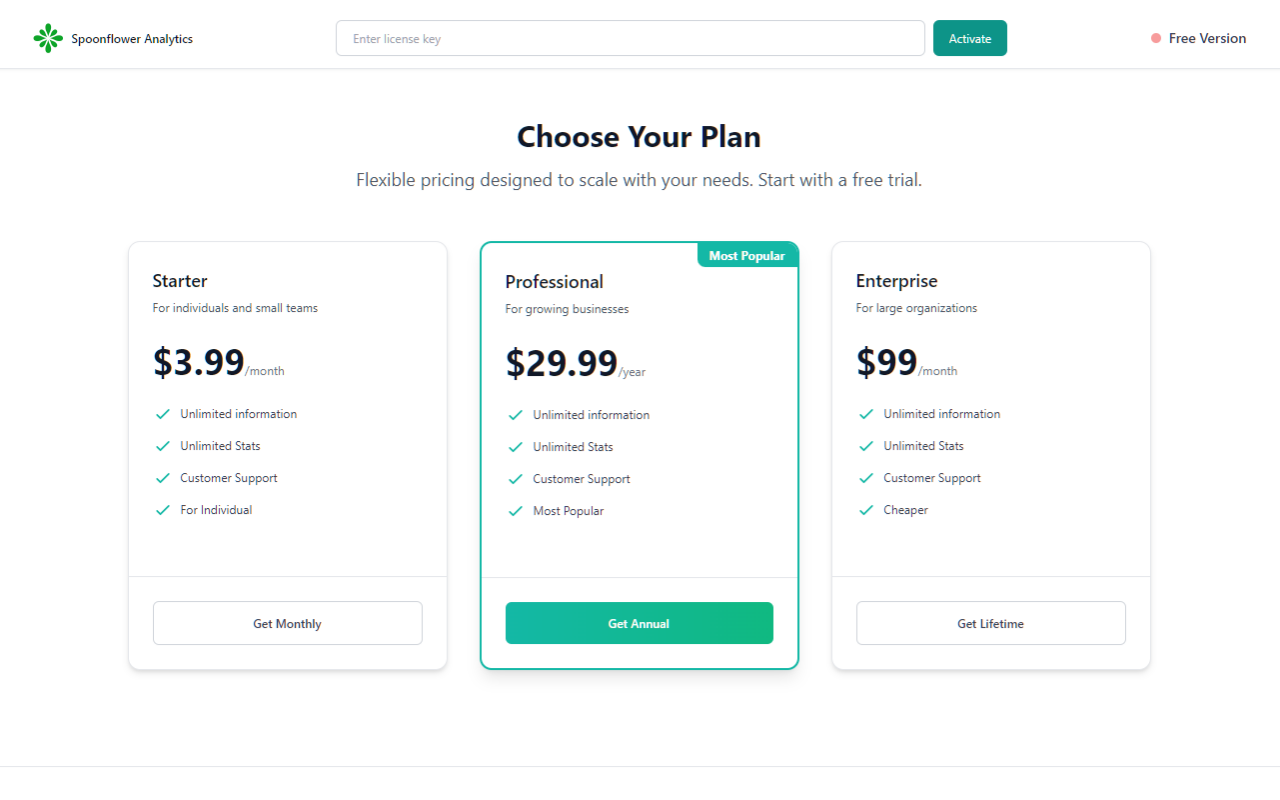1280x800 pixels.
Task: Click checkmark next to Starter Unlimited Stats
Action: click(x=163, y=446)
